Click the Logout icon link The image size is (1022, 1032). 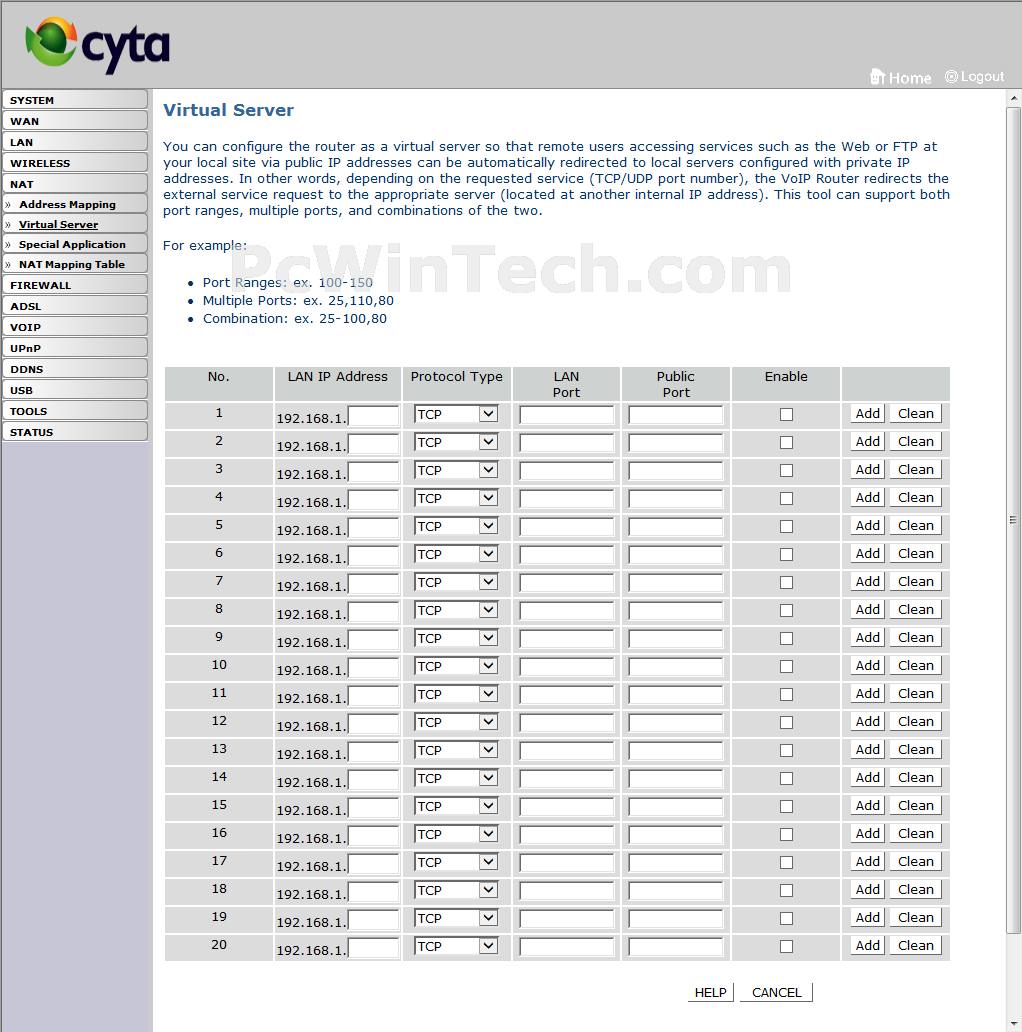975,76
